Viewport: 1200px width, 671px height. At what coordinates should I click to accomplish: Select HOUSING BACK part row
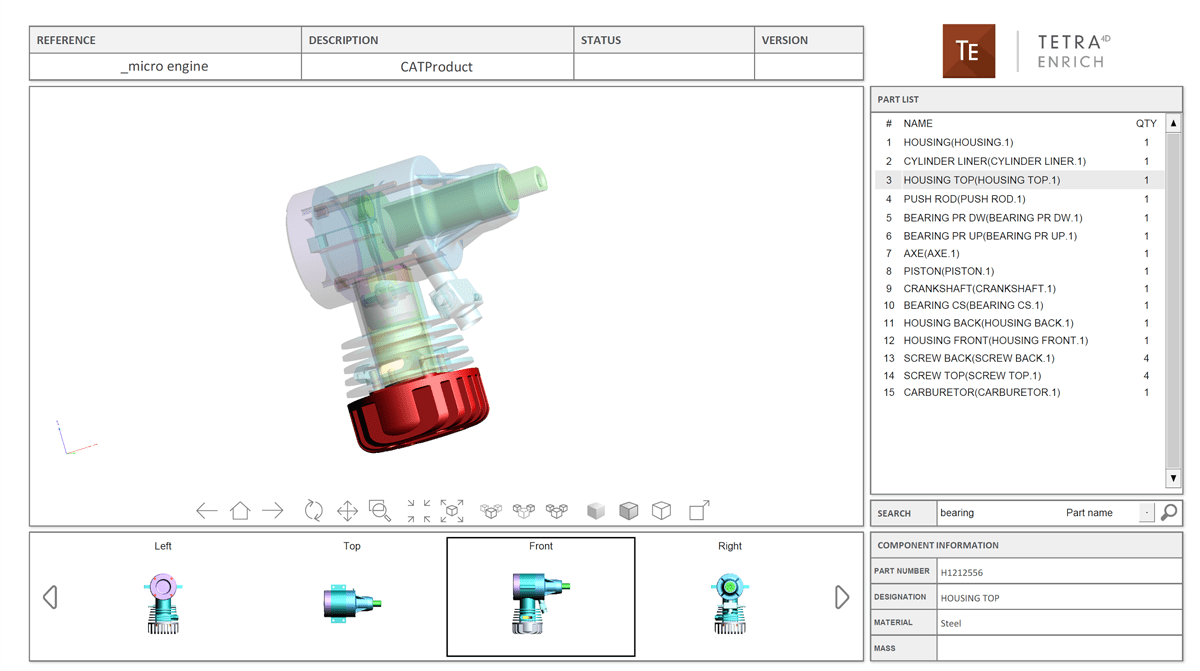1019,323
